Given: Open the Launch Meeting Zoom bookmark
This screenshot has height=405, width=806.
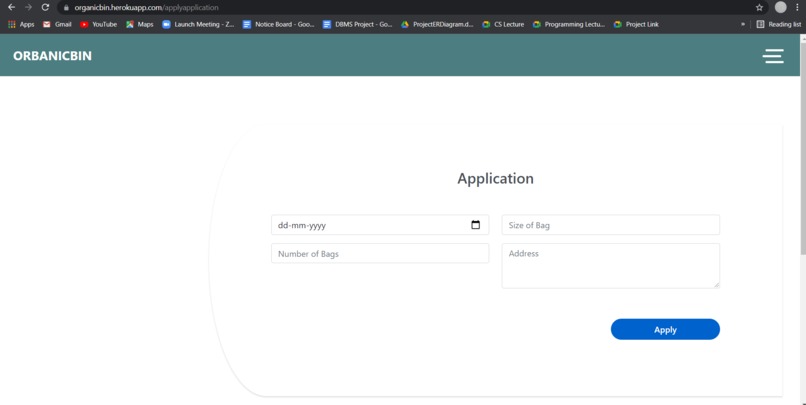Looking at the screenshot, I should (198, 24).
